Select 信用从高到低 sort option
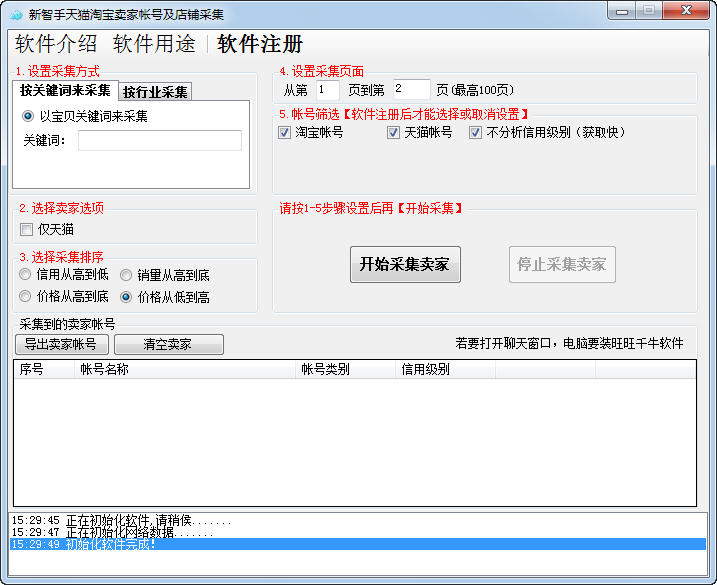Screen dimensions: 717x585 (x=25, y=274)
